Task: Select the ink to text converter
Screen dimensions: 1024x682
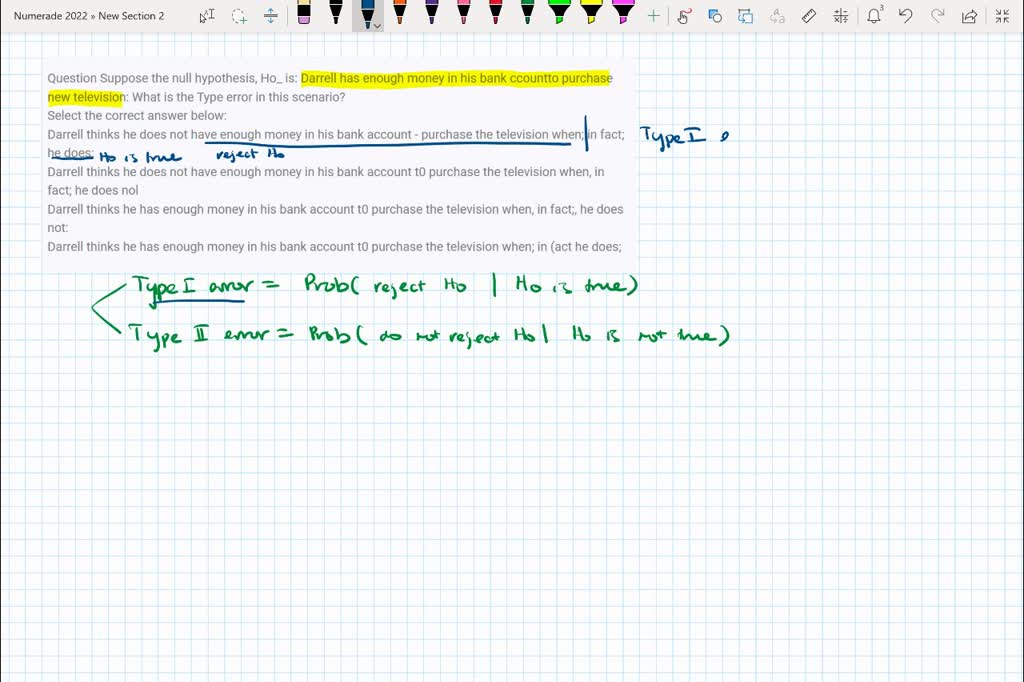Action: pos(776,15)
